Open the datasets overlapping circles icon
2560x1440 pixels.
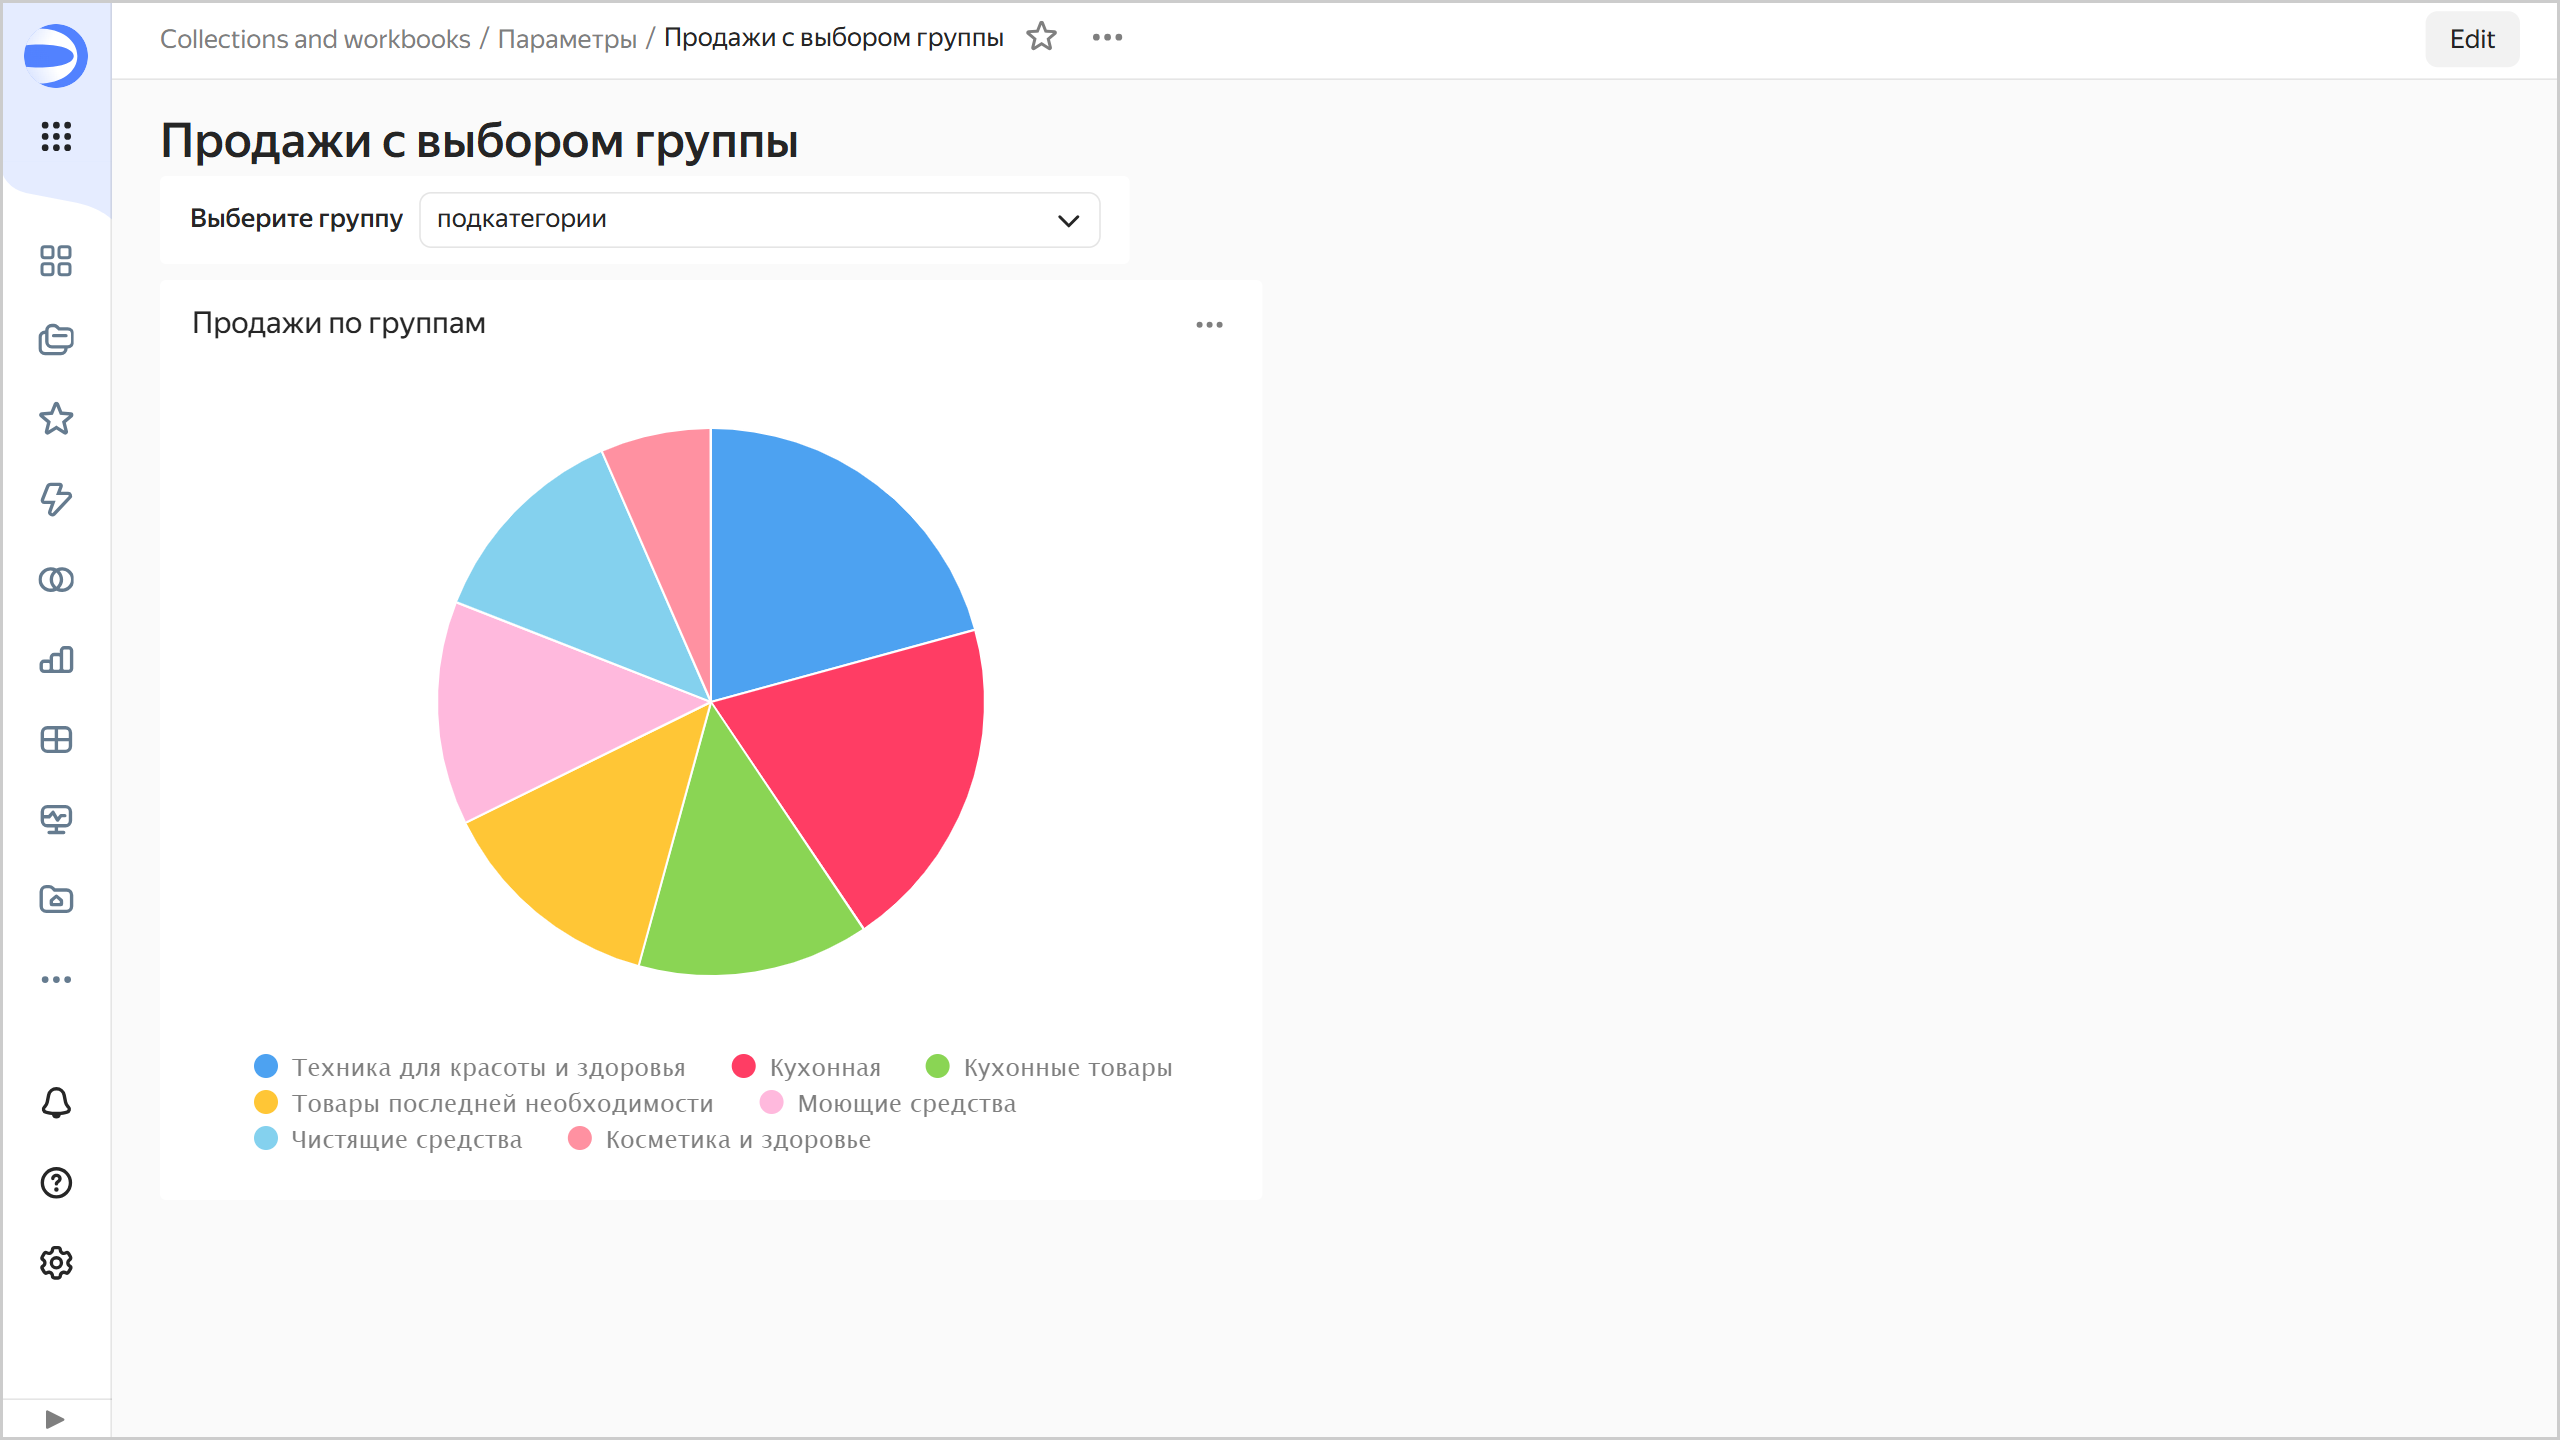[x=56, y=580]
